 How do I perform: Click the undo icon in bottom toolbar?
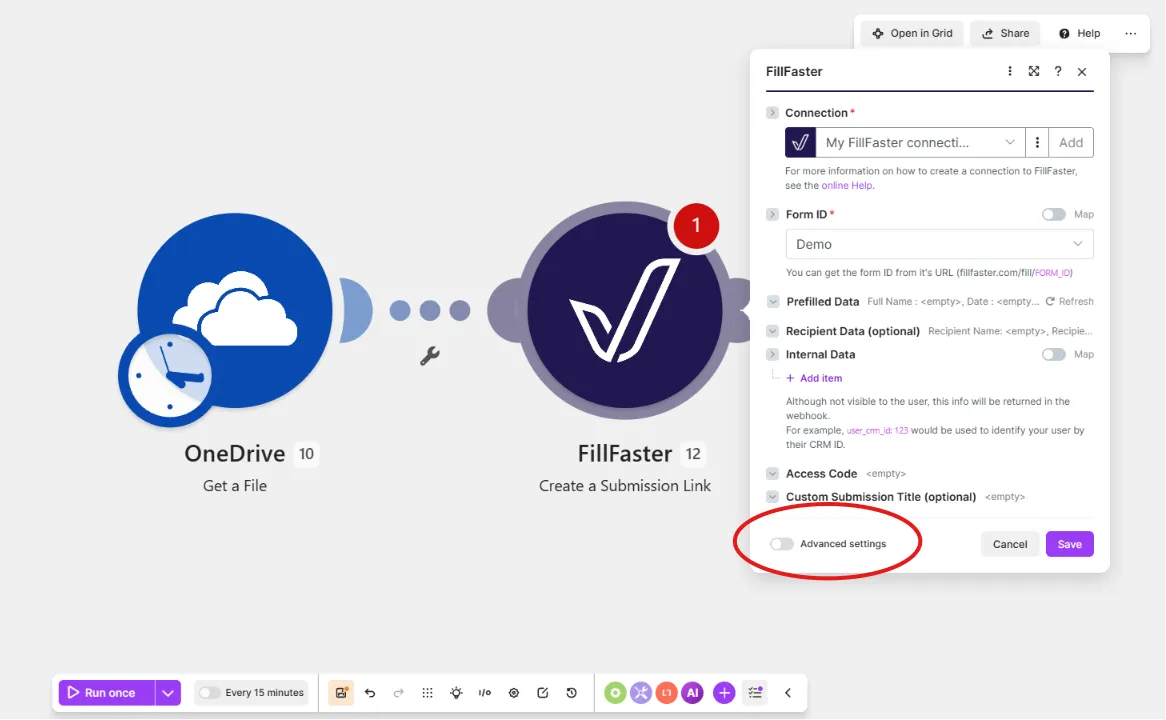tap(370, 692)
